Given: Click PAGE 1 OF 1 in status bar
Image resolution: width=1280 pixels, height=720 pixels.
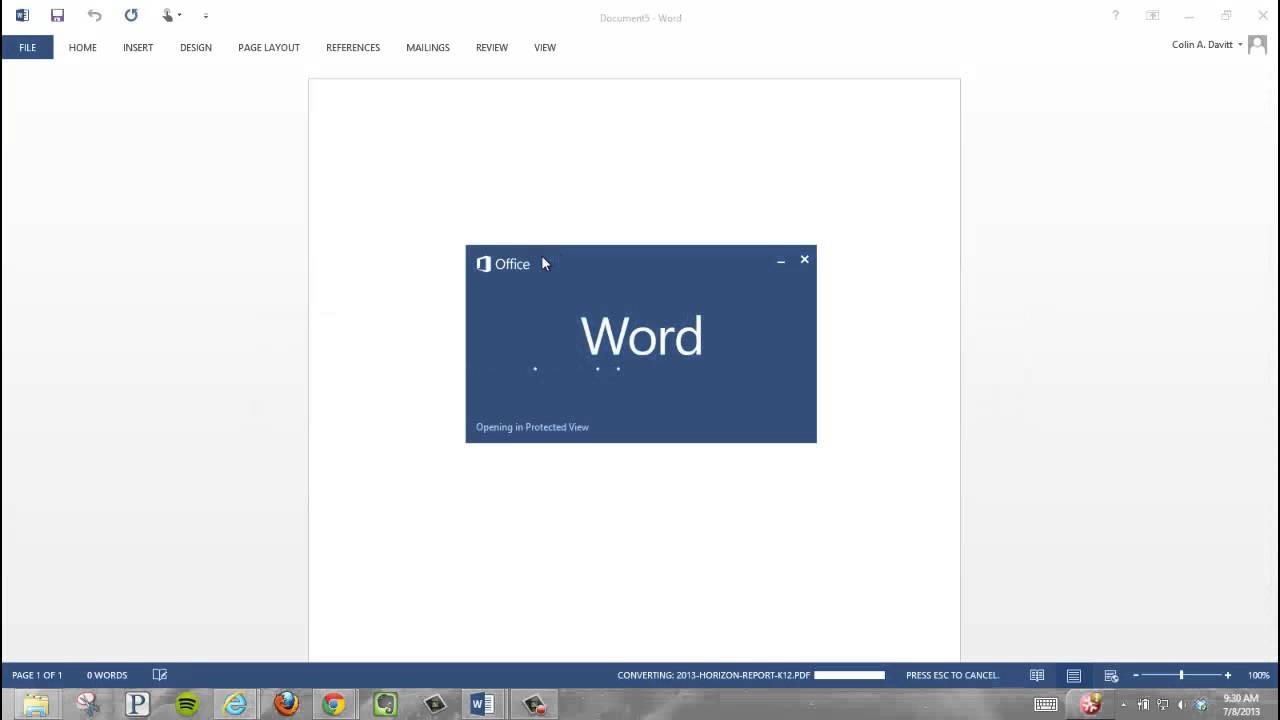Looking at the screenshot, I should [x=37, y=675].
